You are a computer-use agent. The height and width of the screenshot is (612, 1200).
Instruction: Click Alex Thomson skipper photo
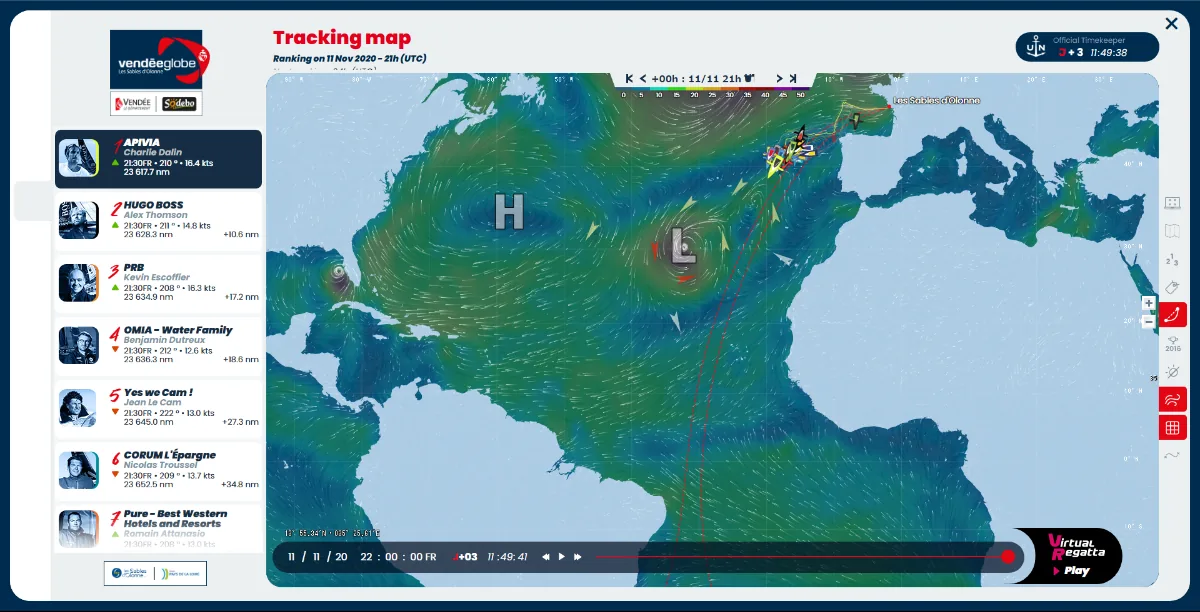point(78,220)
